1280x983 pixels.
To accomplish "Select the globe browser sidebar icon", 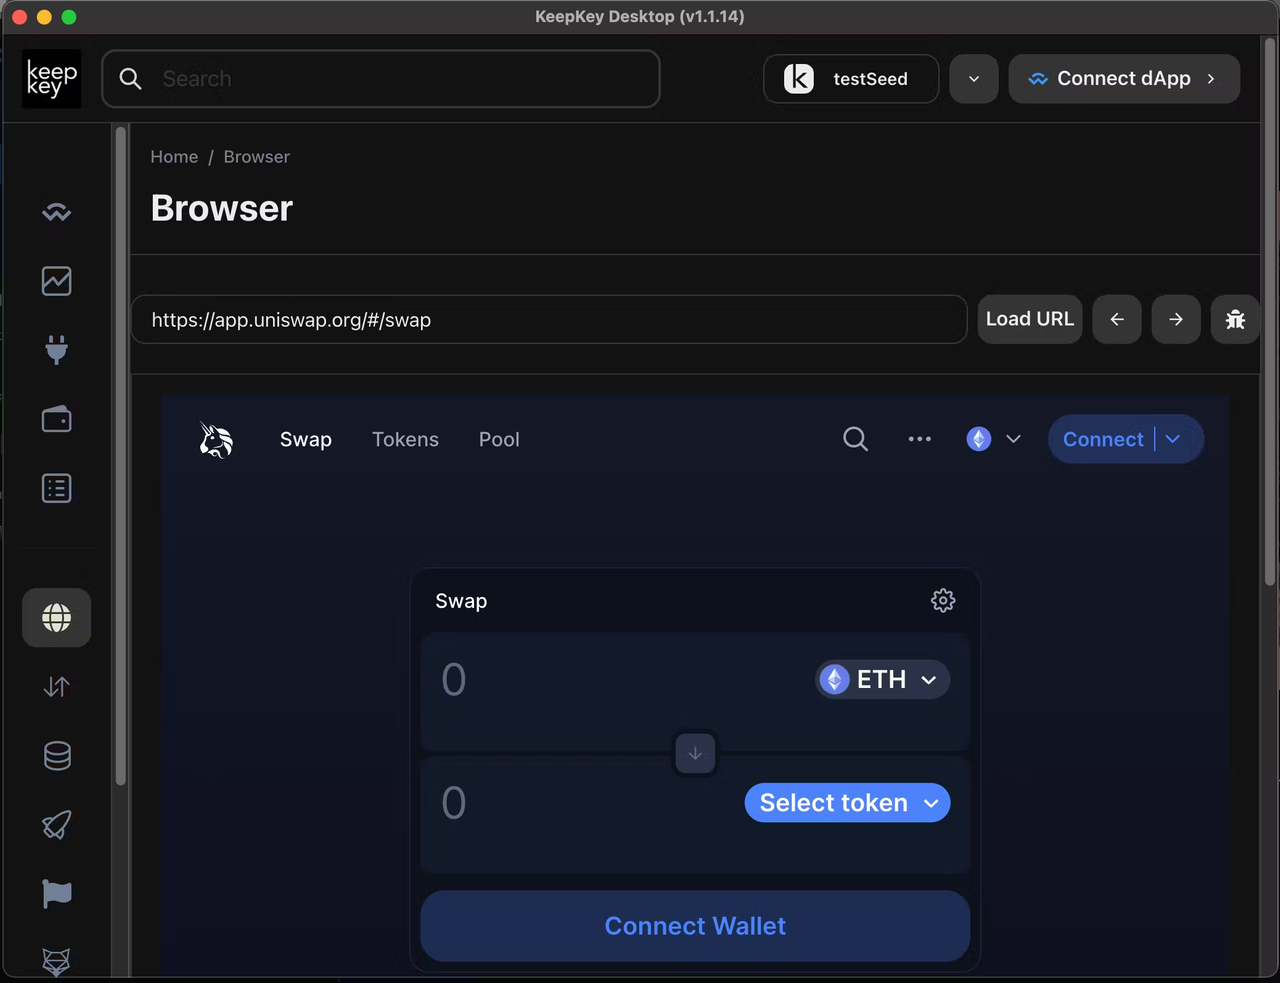I will point(57,618).
